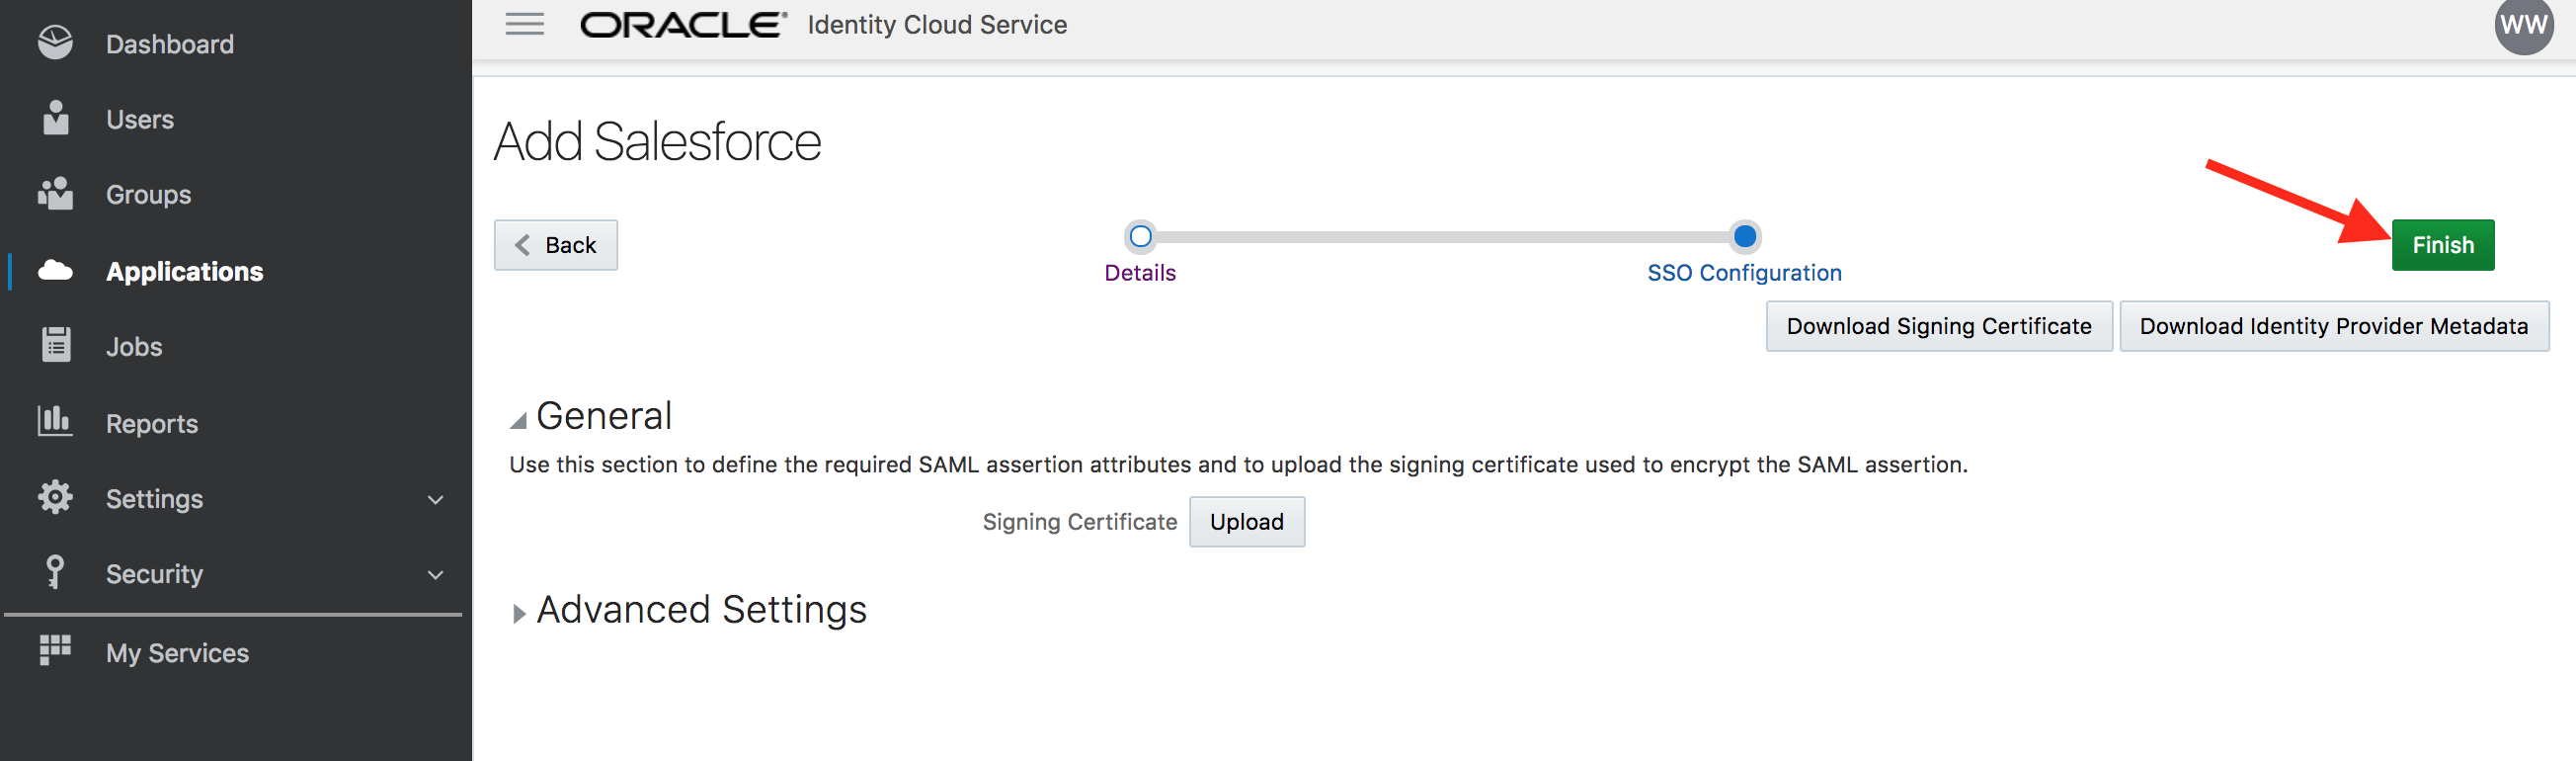Click the Reports bar chart icon
This screenshot has width=2576, height=761.
click(x=55, y=421)
